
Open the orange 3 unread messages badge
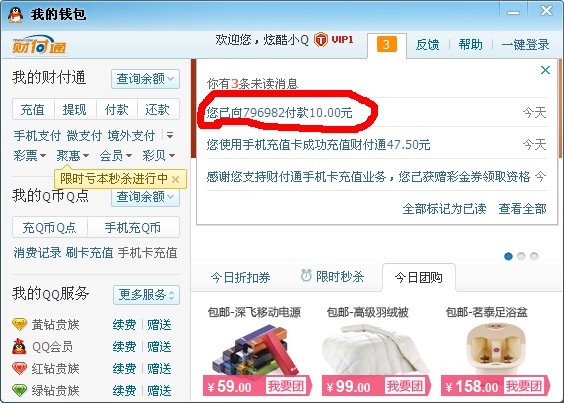(x=387, y=44)
